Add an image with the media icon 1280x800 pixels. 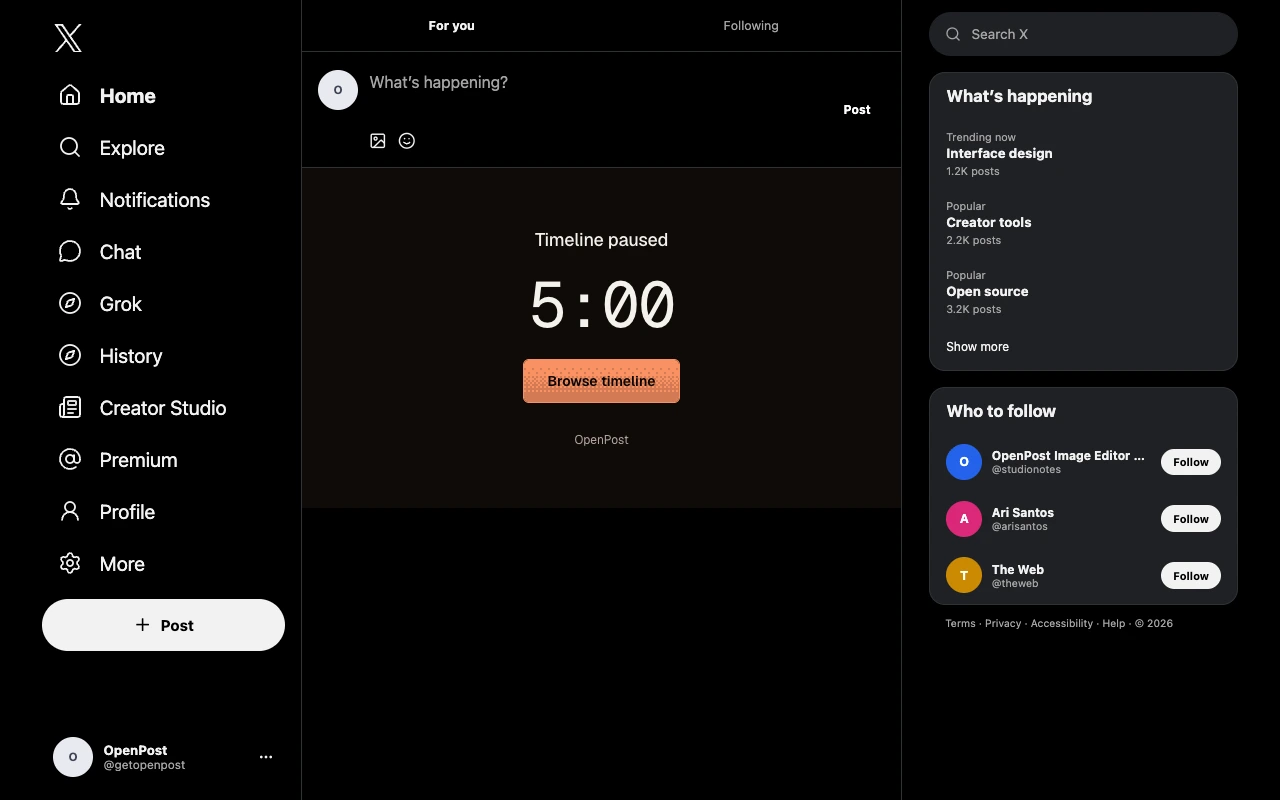point(378,141)
